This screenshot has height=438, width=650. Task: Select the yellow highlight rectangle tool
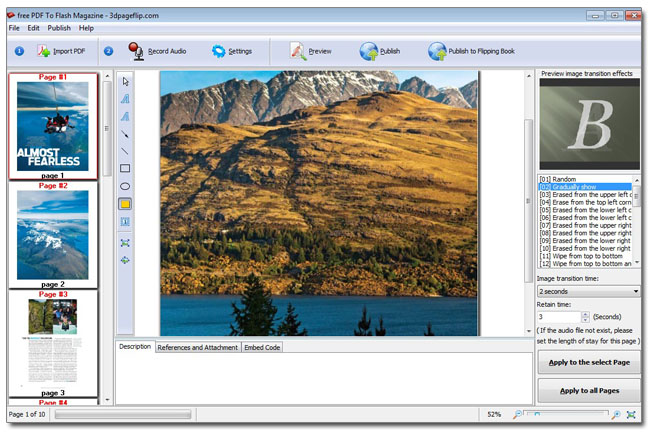[125, 204]
